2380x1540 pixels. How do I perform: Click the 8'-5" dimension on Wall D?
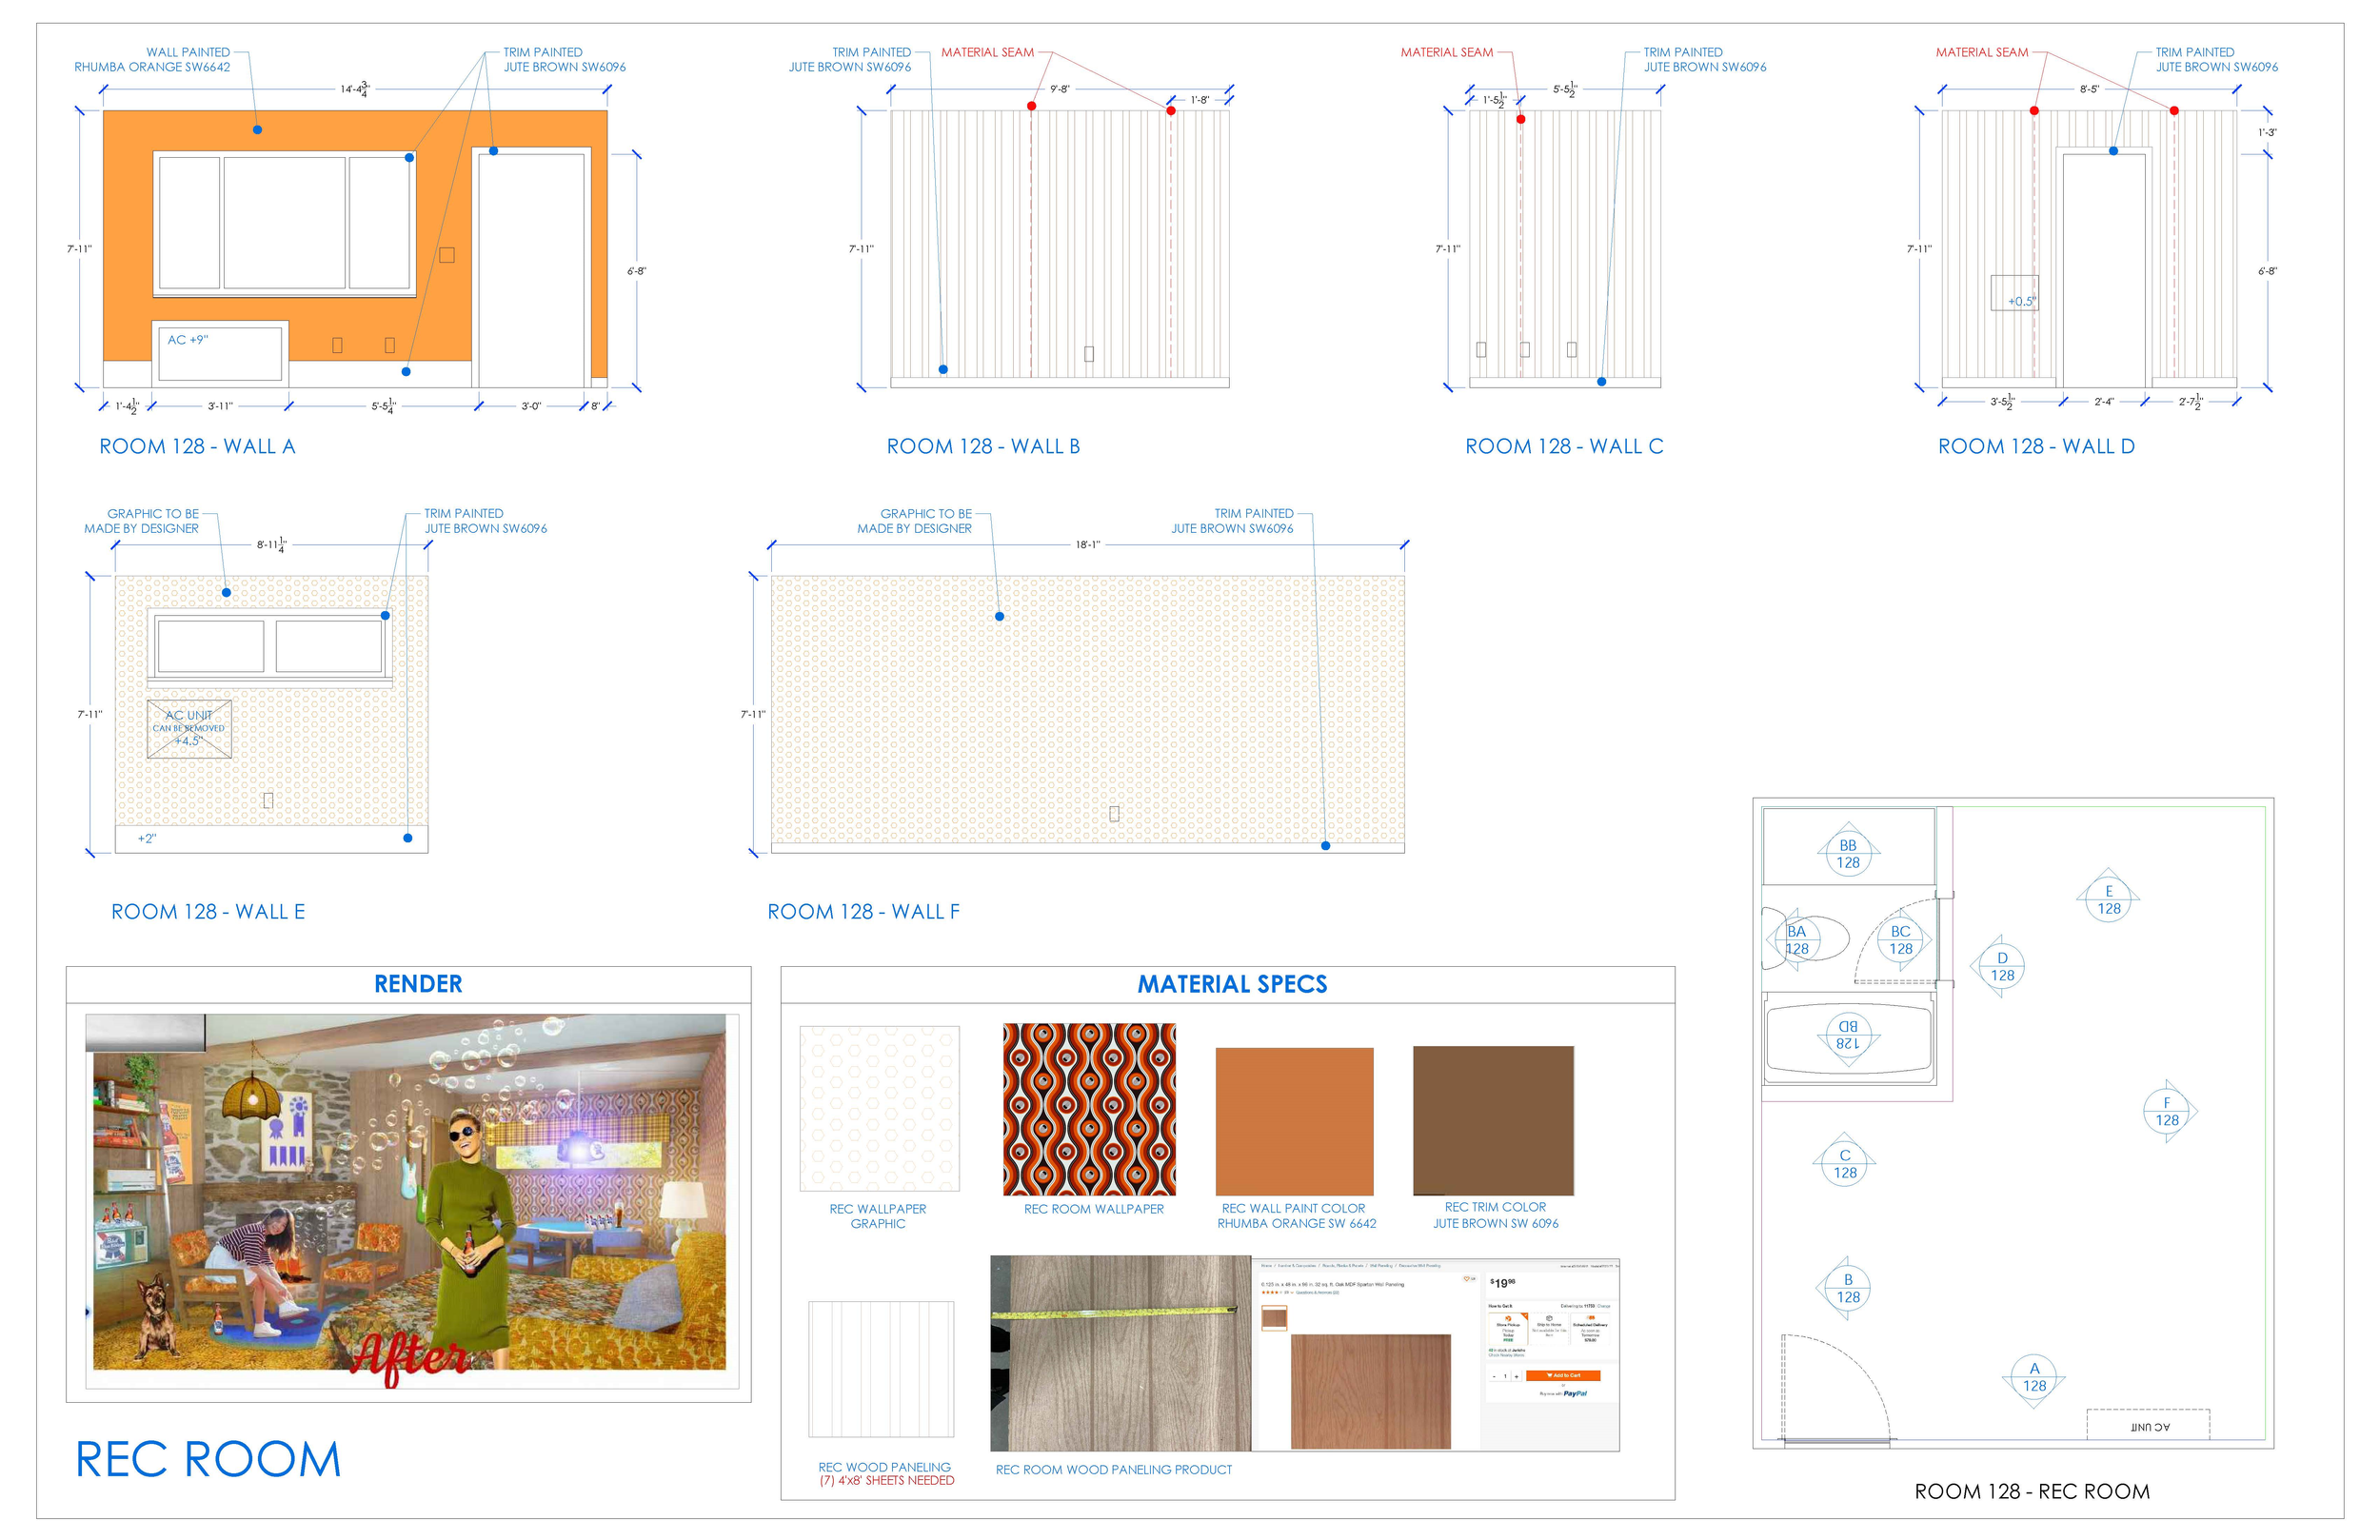[2089, 89]
